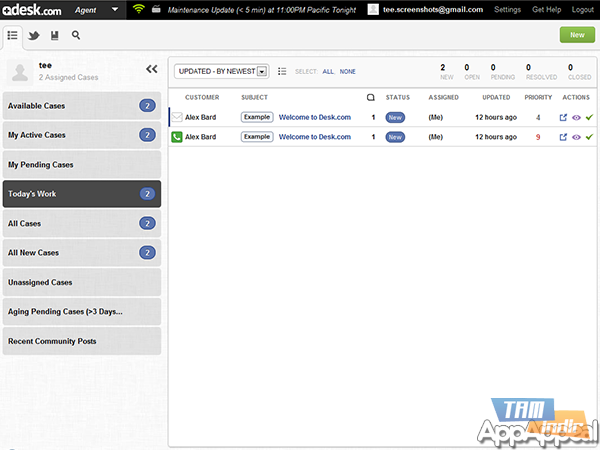The image size is (600, 450).
Task: Sort by UPDATED column header
Action: click(x=496, y=98)
